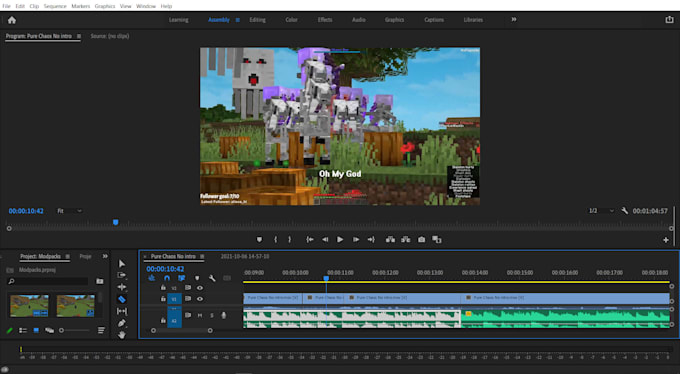Switch Project panel to List view

23,331
